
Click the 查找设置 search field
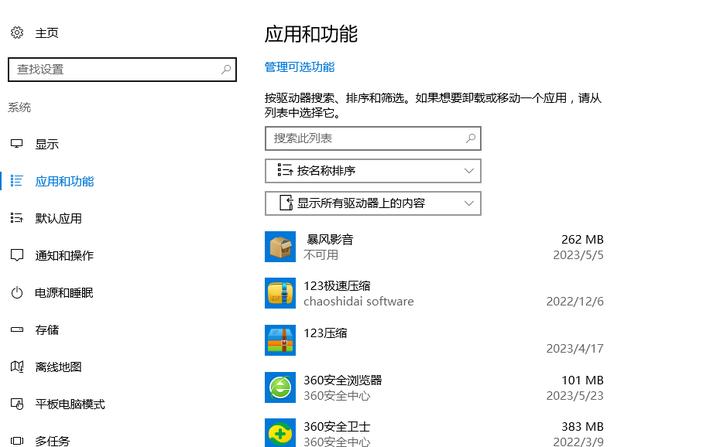click(x=122, y=69)
